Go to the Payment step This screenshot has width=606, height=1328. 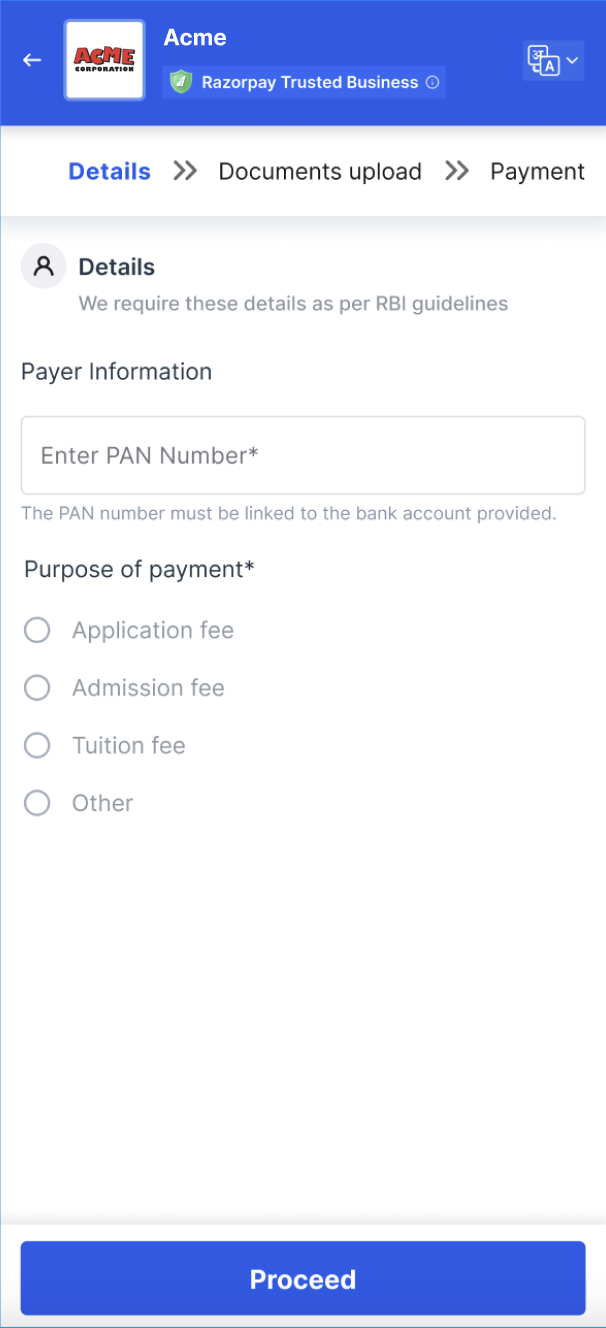(x=537, y=171)
